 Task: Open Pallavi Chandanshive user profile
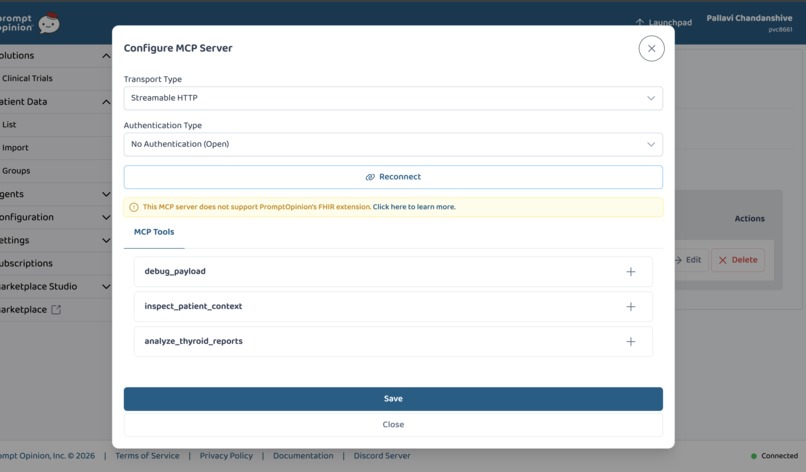749,22
